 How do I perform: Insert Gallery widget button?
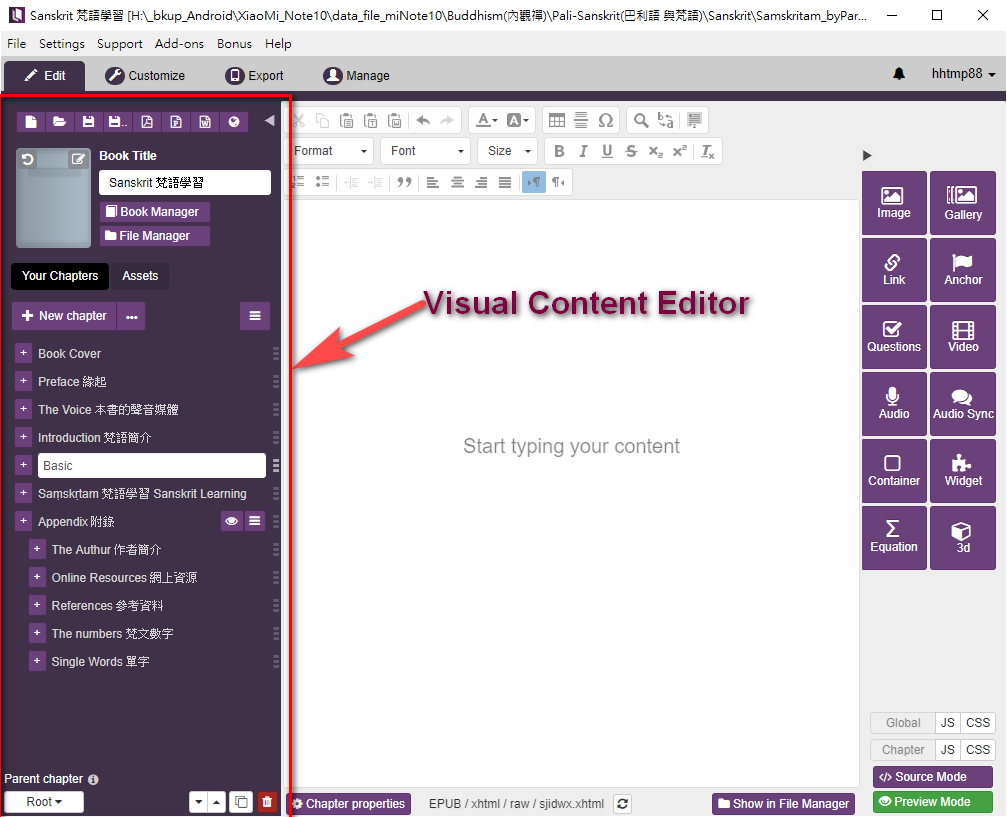[963, 203]
